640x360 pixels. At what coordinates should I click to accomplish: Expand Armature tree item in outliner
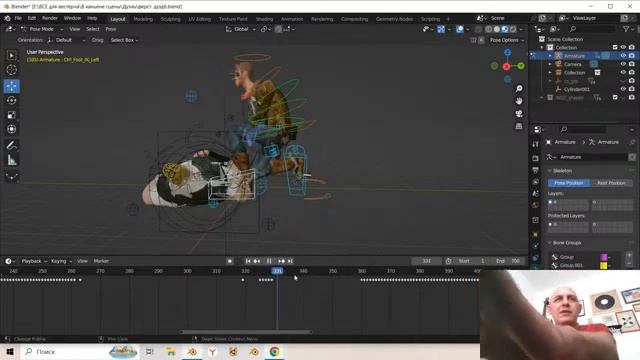(550, 56)
